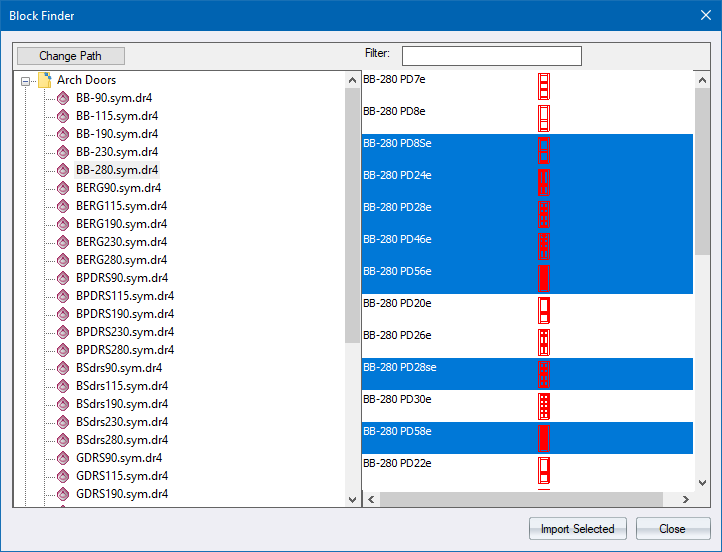Click into the Filter text field
Viewport: 722px width, 552px height.
(491, 56)
